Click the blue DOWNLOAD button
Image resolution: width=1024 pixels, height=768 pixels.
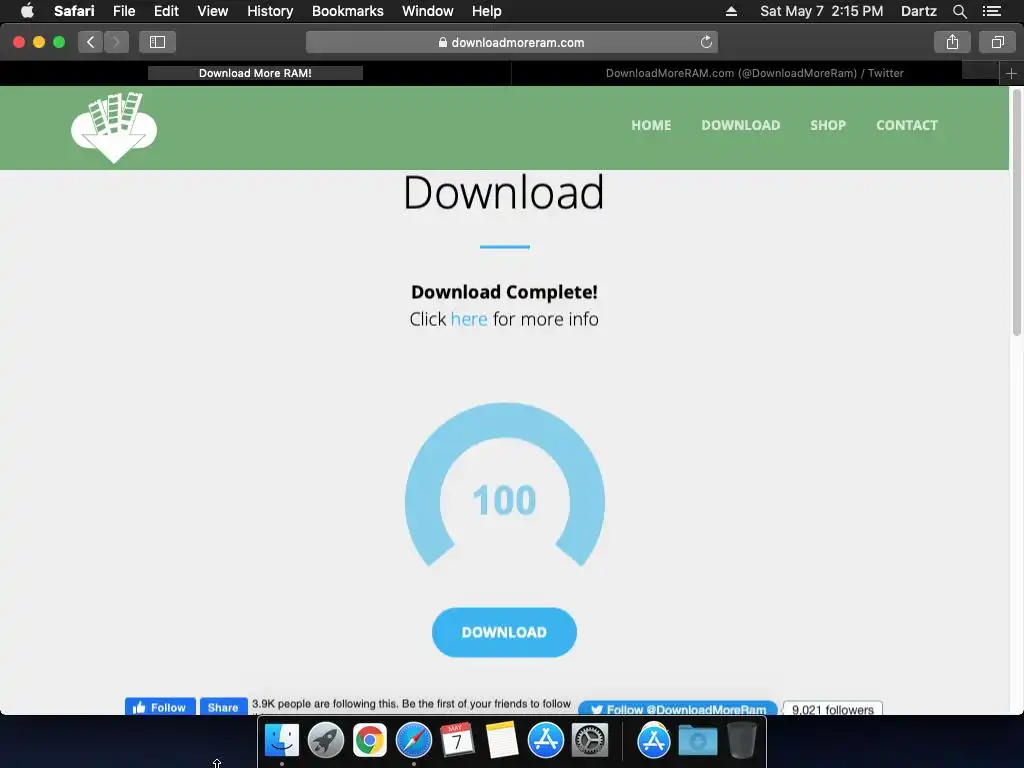click(504, 632)
